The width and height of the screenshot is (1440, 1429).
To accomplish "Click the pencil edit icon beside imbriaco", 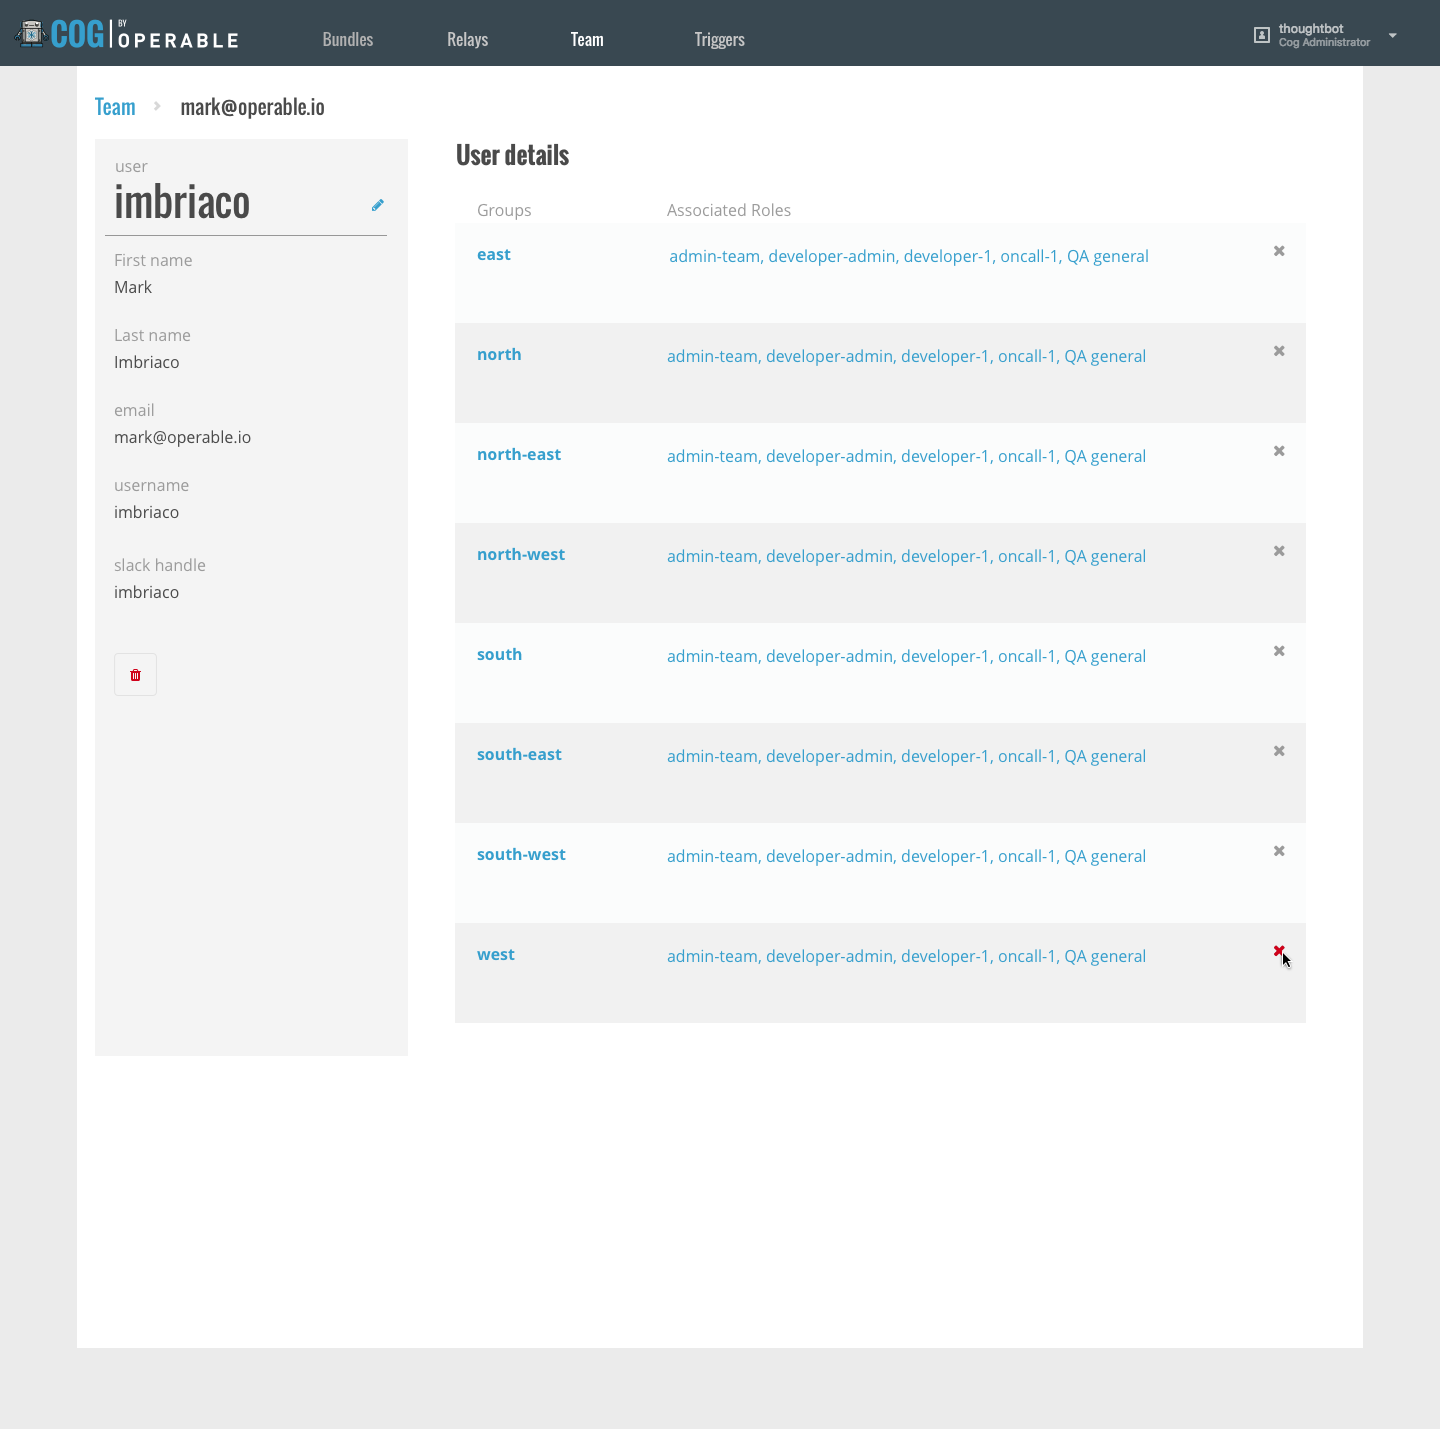I will tap(377, 205).
